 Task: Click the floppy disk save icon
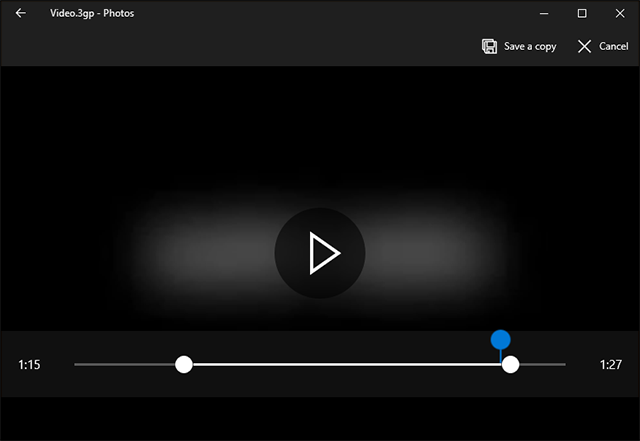click(489, 47)
